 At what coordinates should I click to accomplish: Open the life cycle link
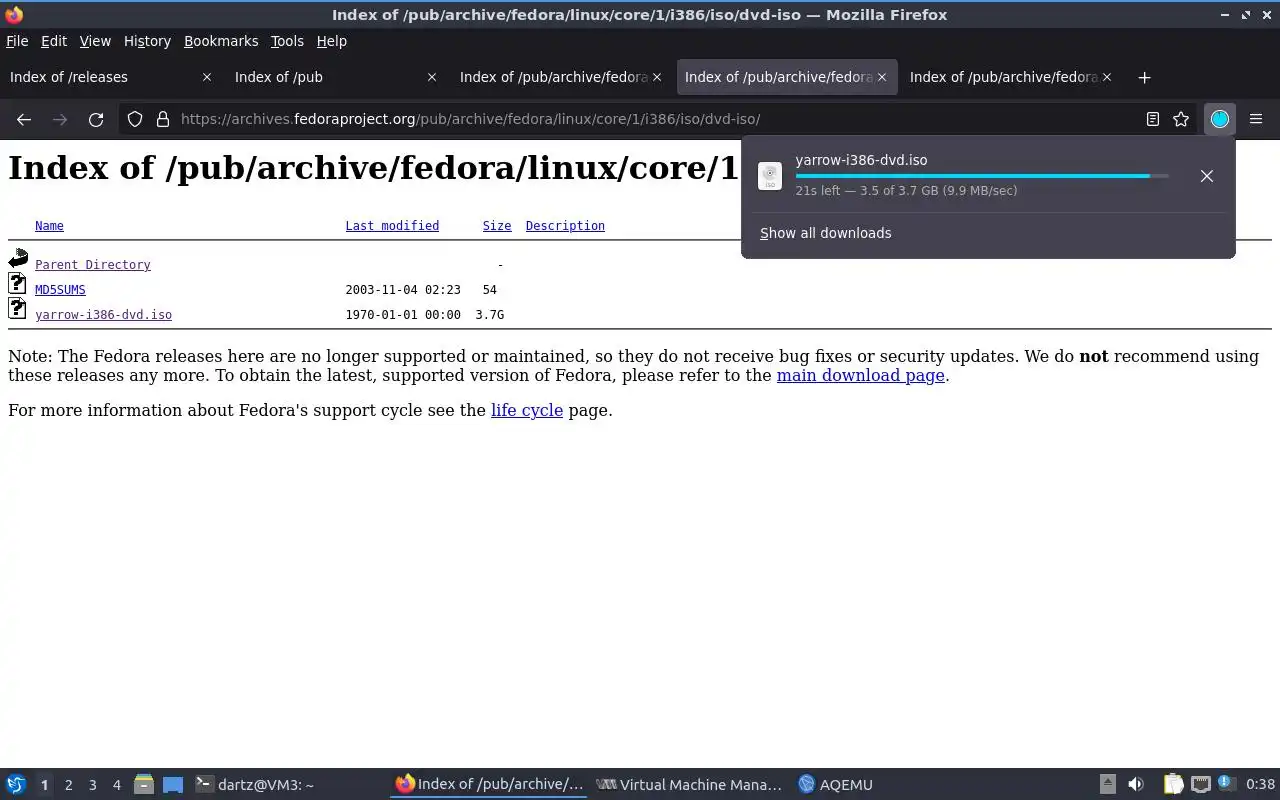(x=527, y=410)
